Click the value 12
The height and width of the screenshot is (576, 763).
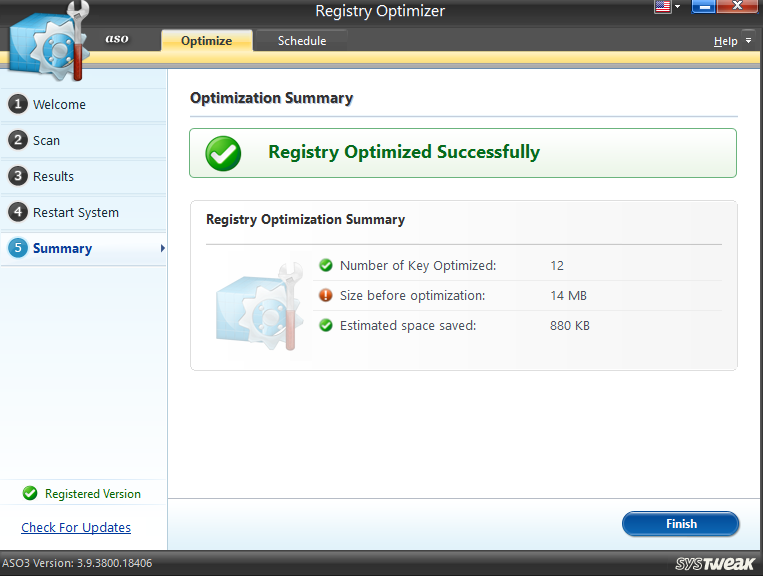[x=557, y=266]
